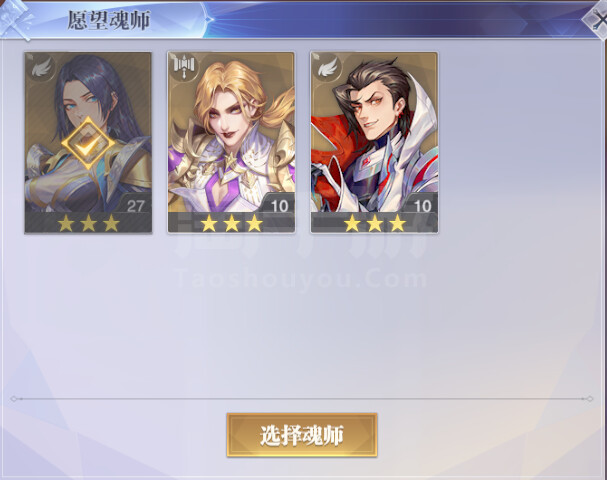Click the three stars under the level 27 card

click(x=88, y=223)
